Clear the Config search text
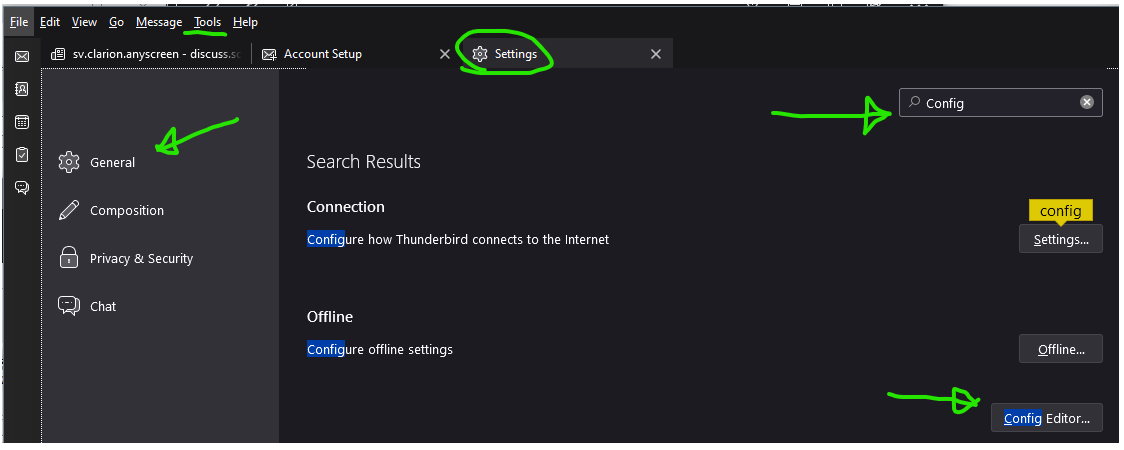The image size is (1124, 450). coord(1087,103)
